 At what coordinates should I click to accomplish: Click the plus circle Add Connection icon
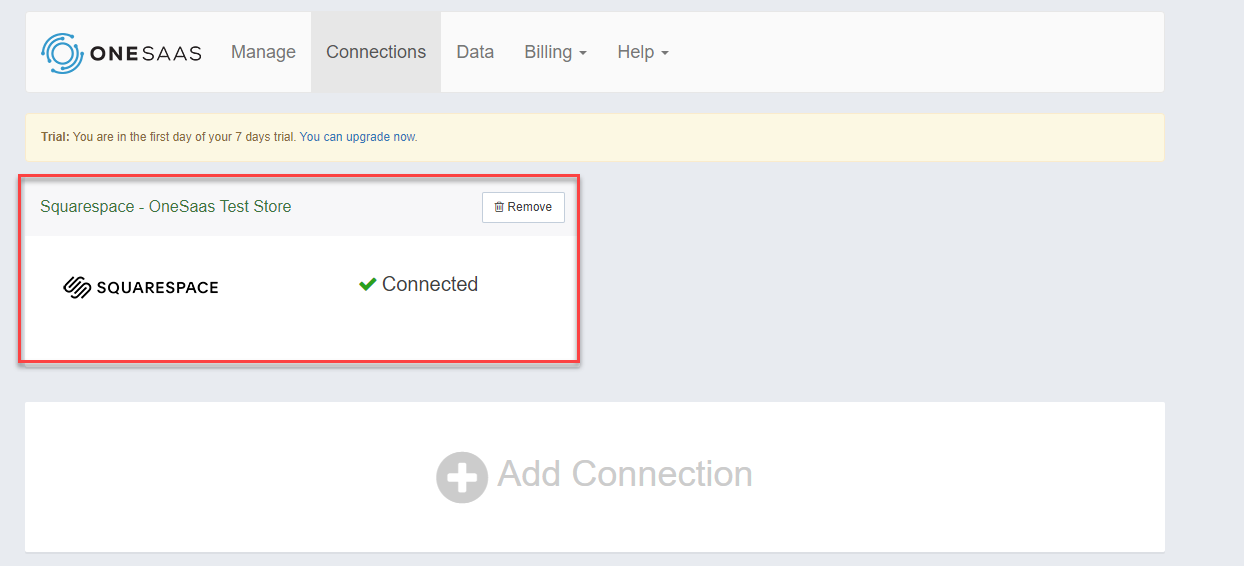click(x=462, y=477)
